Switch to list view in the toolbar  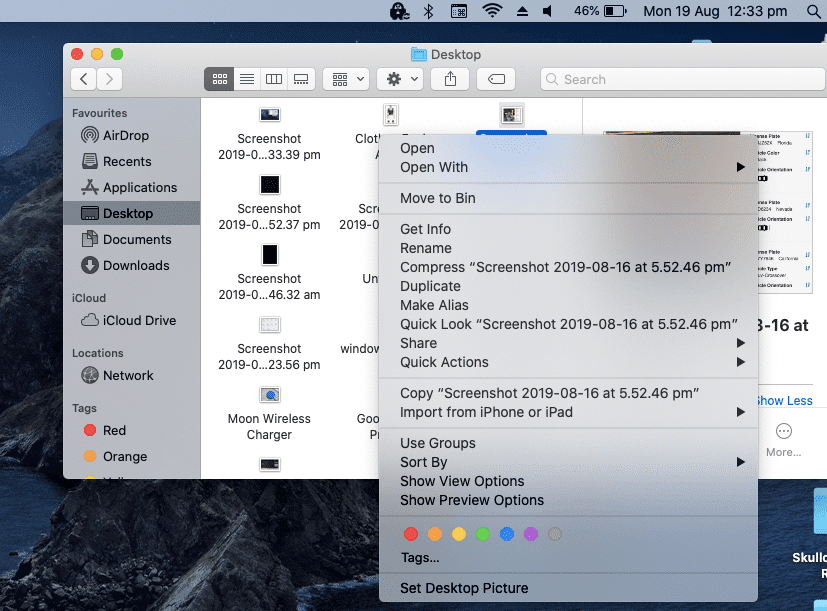246,79
